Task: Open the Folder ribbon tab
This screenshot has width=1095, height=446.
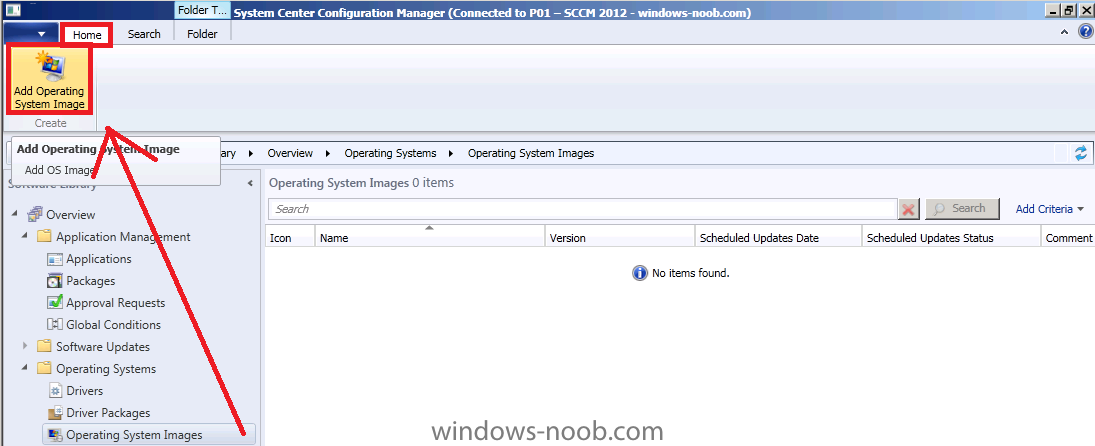Action: pos(202,34)
